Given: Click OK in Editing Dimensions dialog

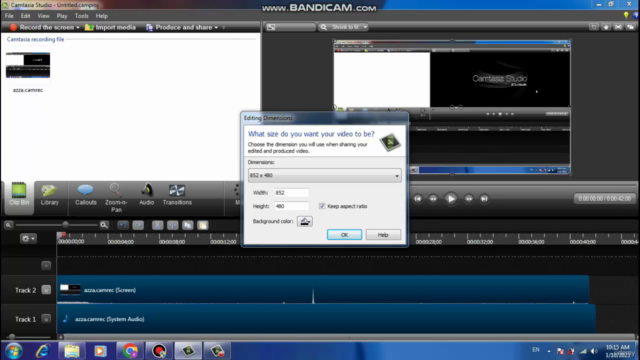Looking at the screenshot, I should pos(344,235).
